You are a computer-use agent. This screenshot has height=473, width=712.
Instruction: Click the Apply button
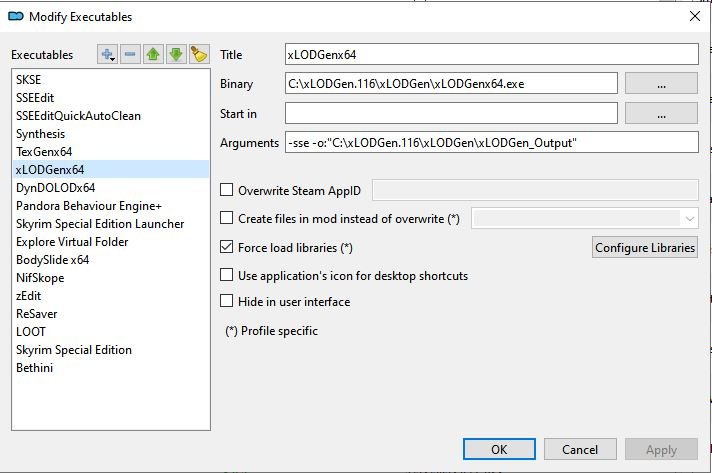661,449
